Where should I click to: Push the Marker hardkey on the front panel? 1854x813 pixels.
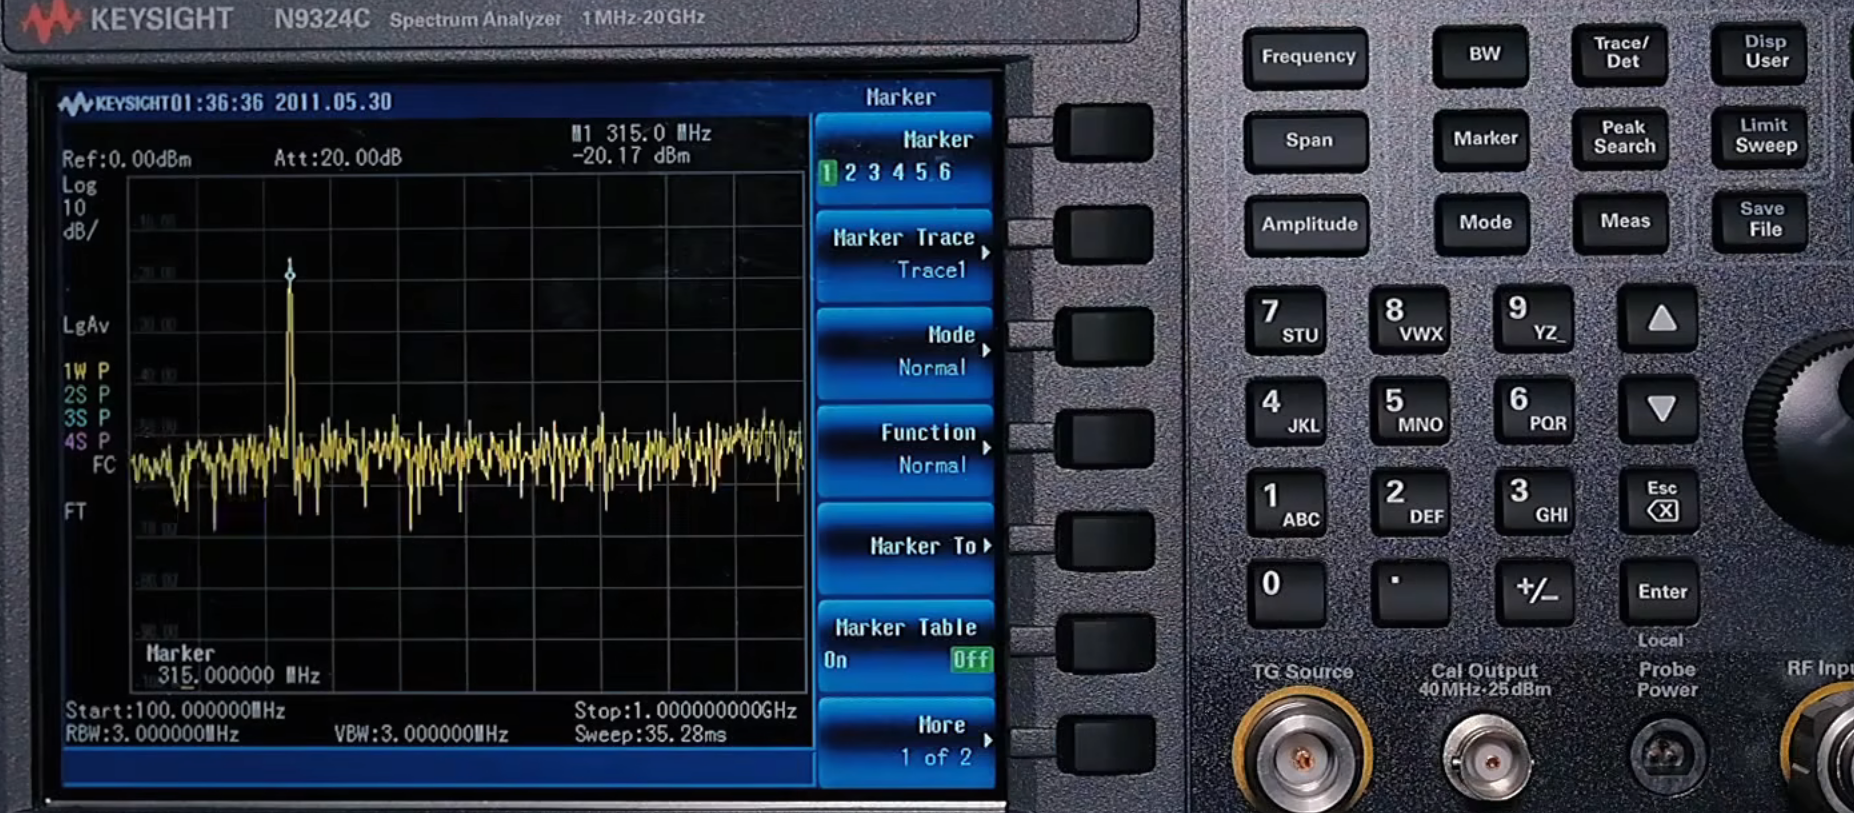[1484, 139]
